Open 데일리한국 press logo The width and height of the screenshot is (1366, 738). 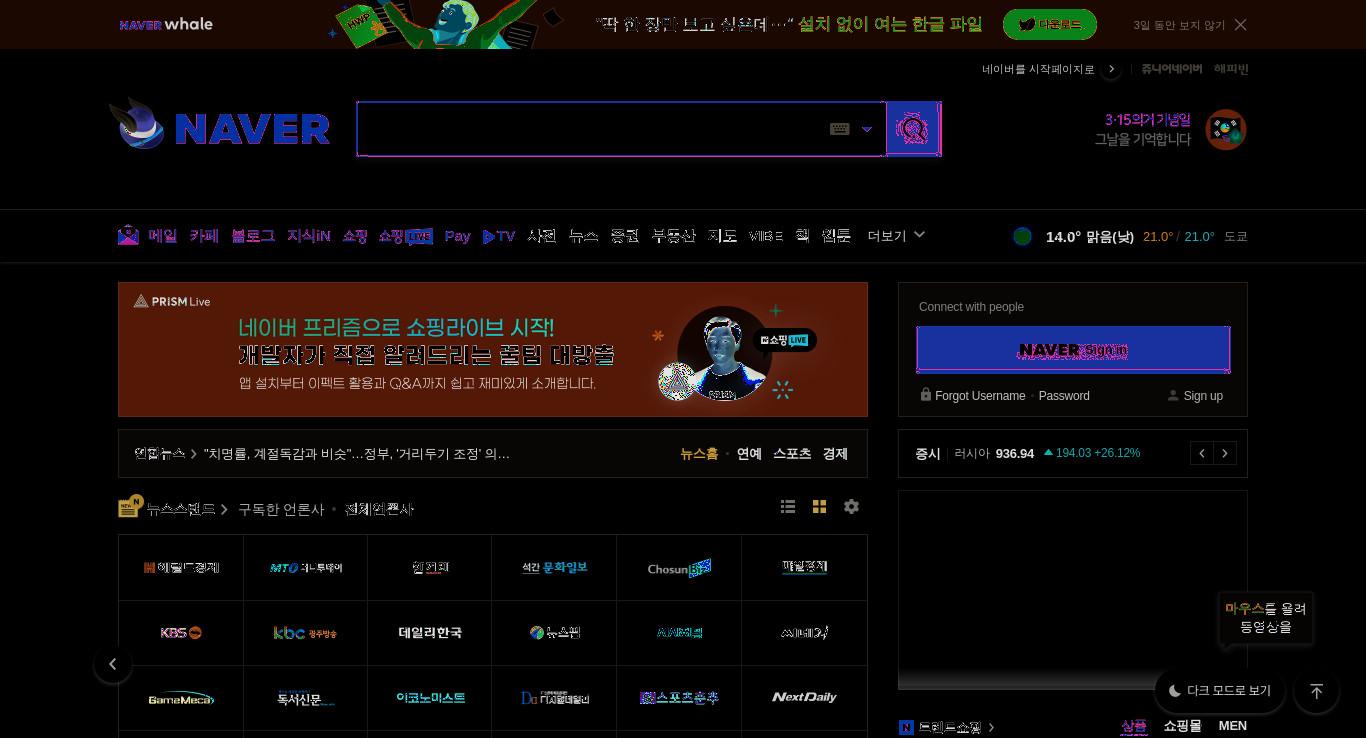(x=430, y=633)
